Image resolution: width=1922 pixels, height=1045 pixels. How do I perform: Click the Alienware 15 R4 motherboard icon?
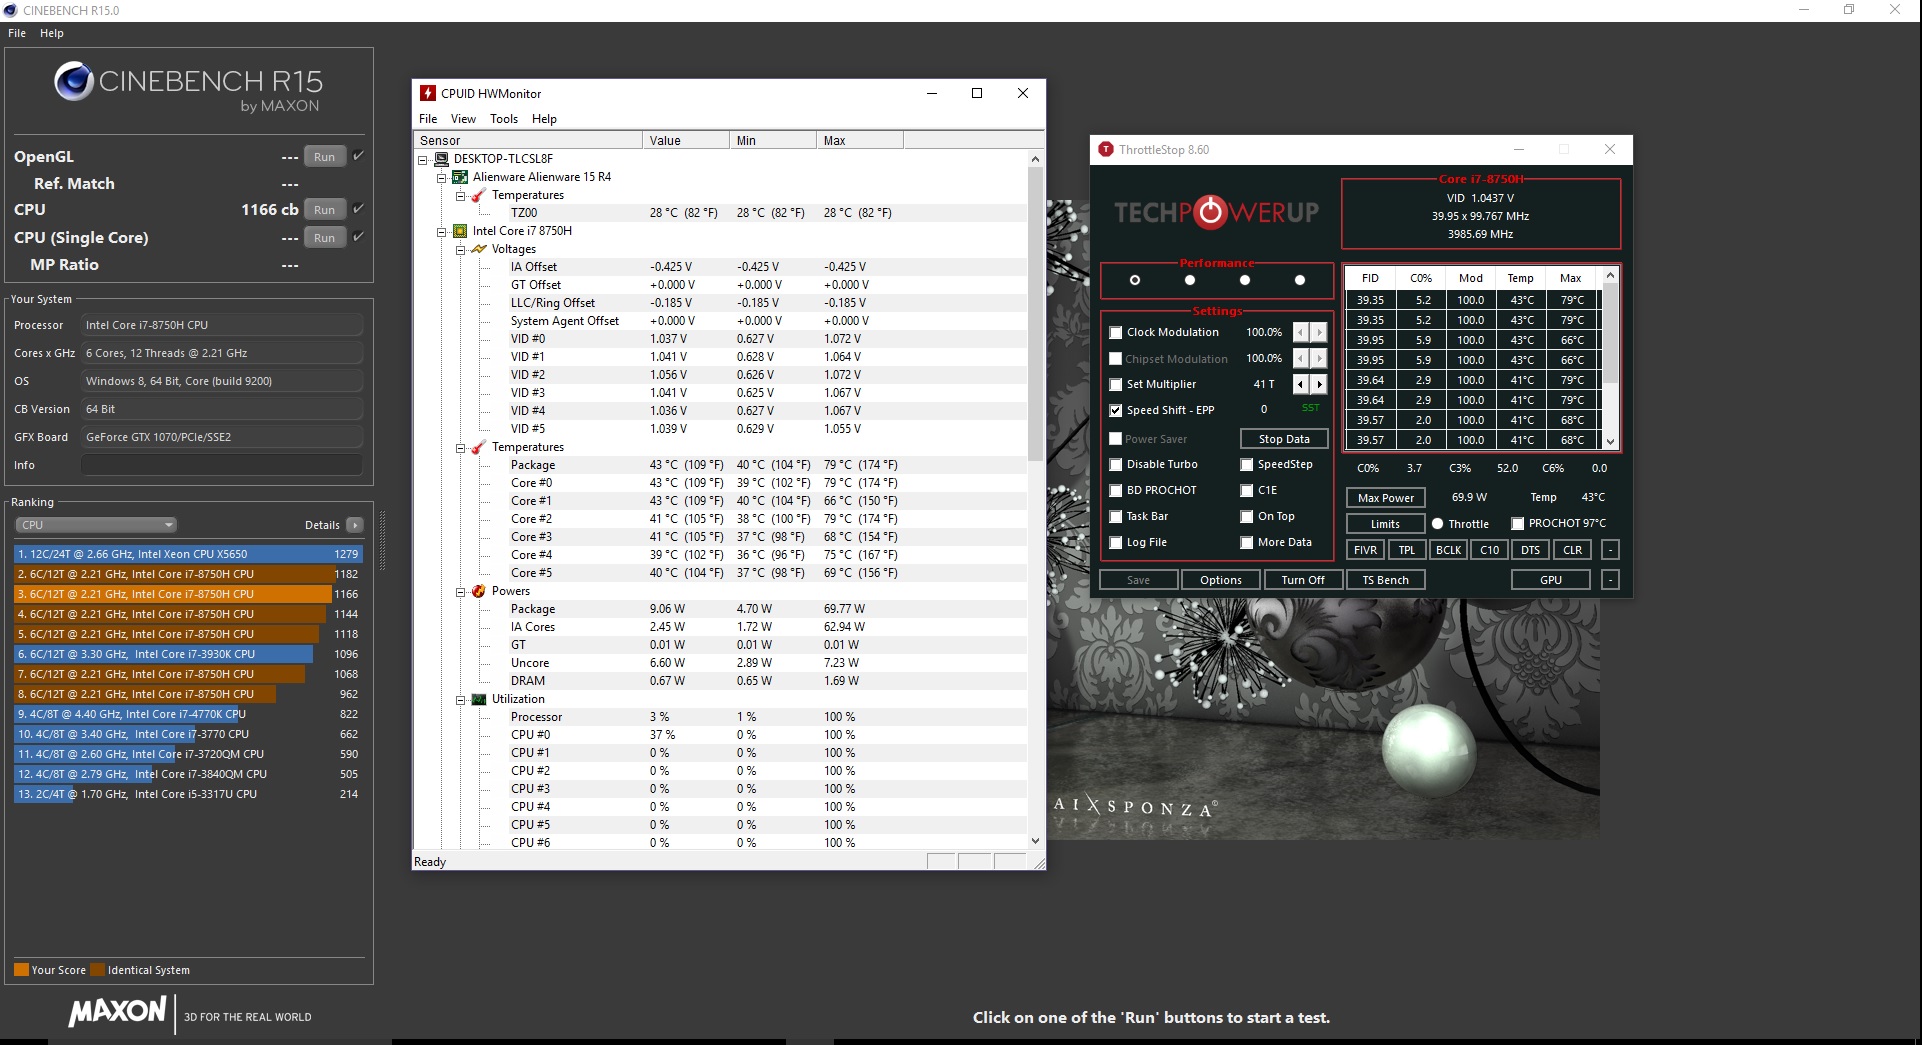coord(460,177)
